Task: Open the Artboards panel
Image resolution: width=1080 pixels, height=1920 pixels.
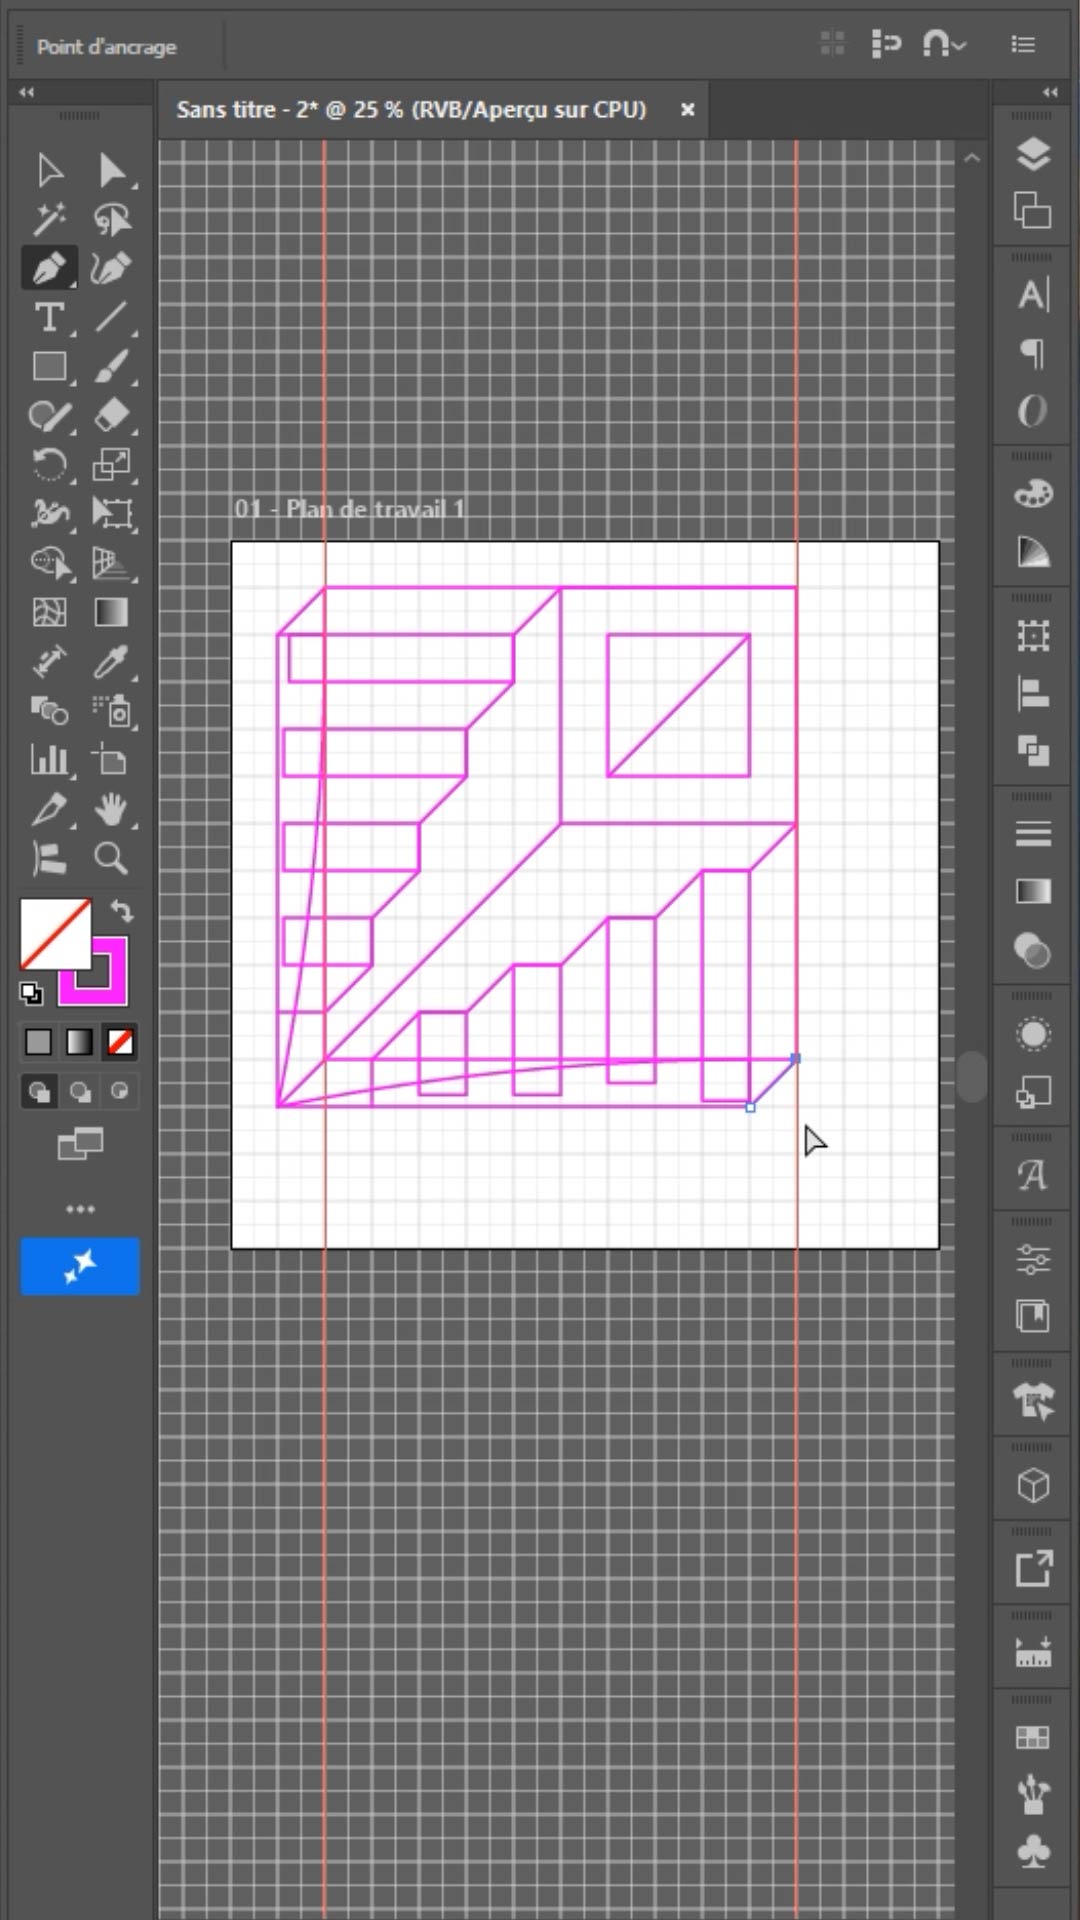Action: (1033, 211)
